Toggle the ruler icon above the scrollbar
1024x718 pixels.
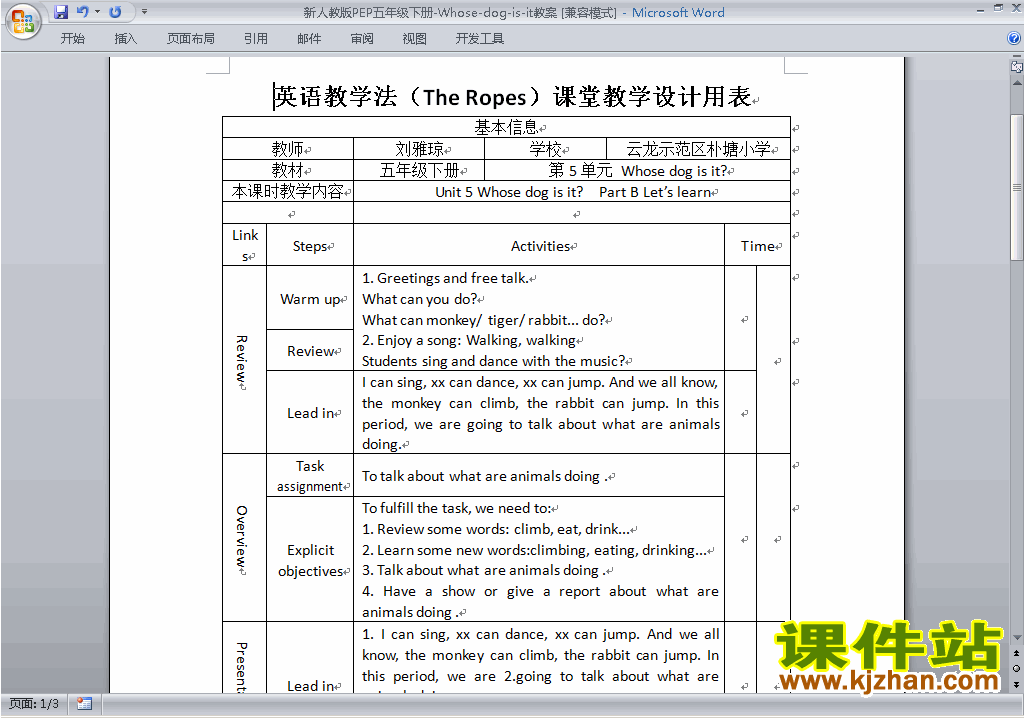tap(1016, 66)
